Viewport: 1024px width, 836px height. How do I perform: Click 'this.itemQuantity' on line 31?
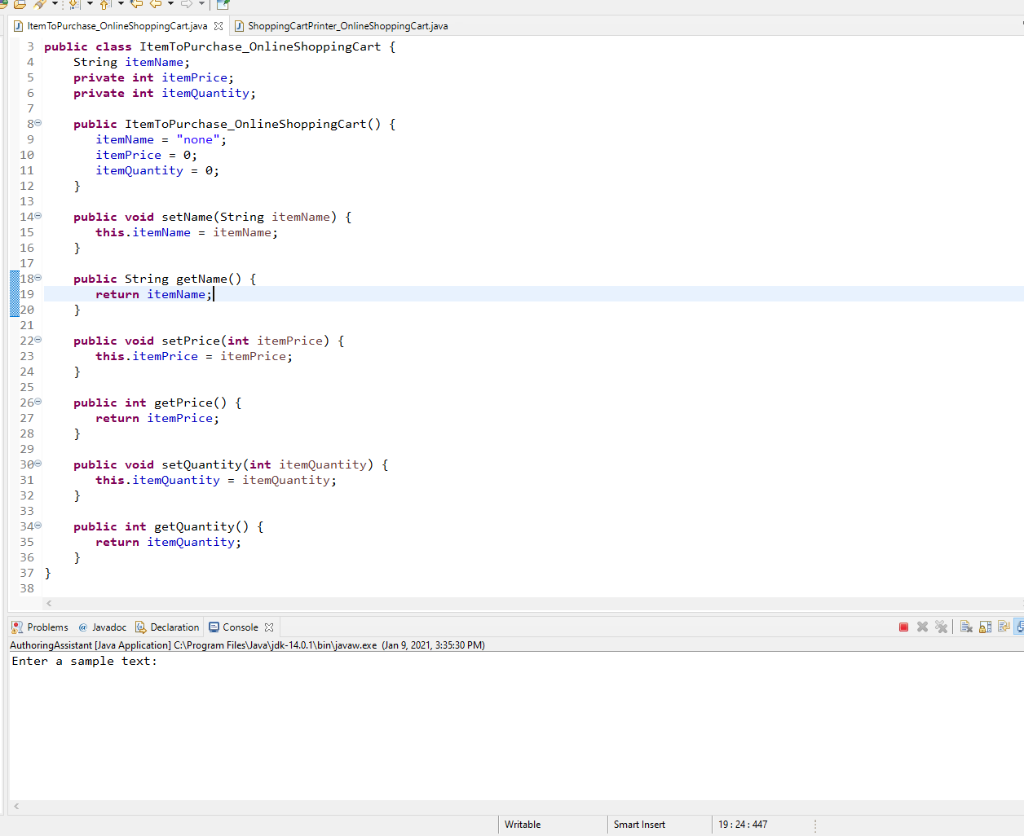(157, 480)
